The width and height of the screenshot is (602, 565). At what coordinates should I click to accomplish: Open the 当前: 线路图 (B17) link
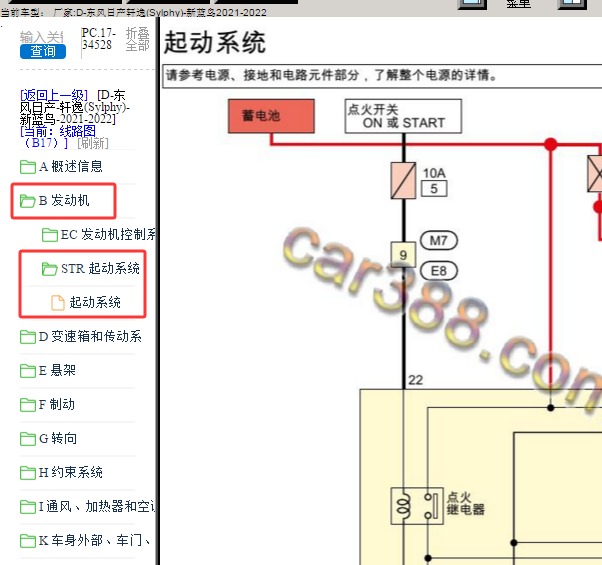pyautogui.click(x=58, y=137)
